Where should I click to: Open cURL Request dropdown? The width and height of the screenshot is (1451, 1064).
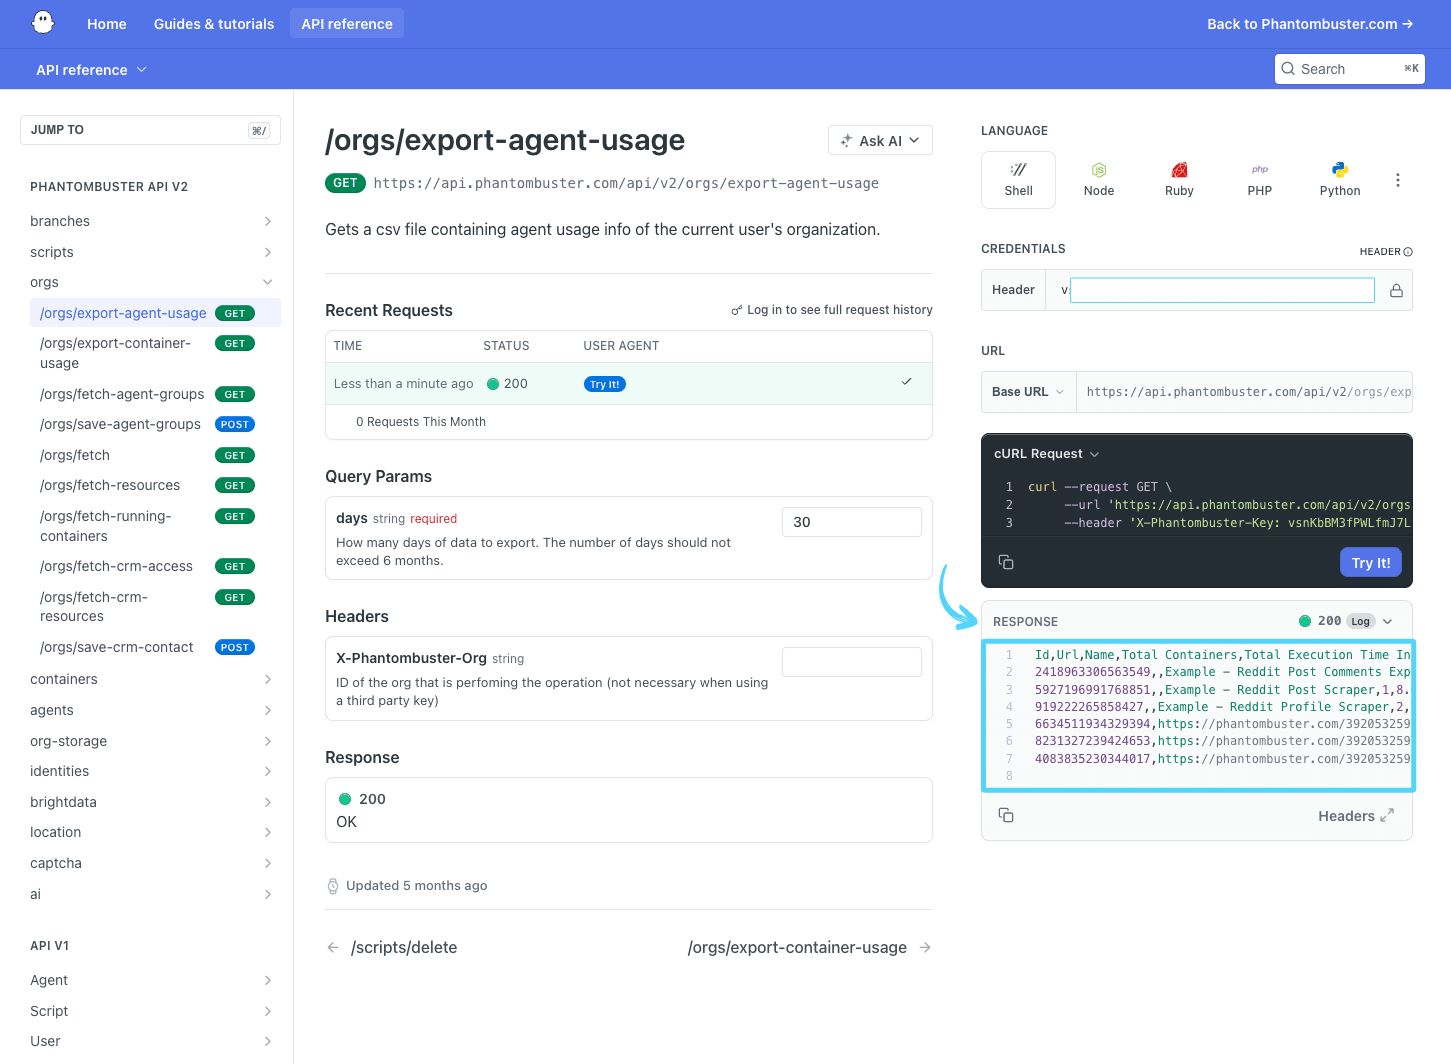click(1046, 454)
